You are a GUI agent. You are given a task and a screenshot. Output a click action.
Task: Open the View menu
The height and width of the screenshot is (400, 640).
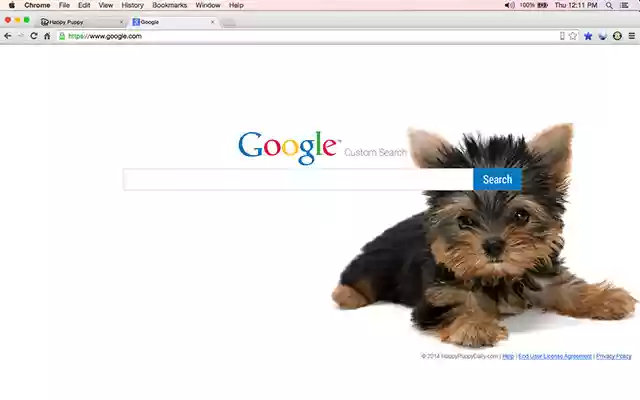click(x=106, y=5)
